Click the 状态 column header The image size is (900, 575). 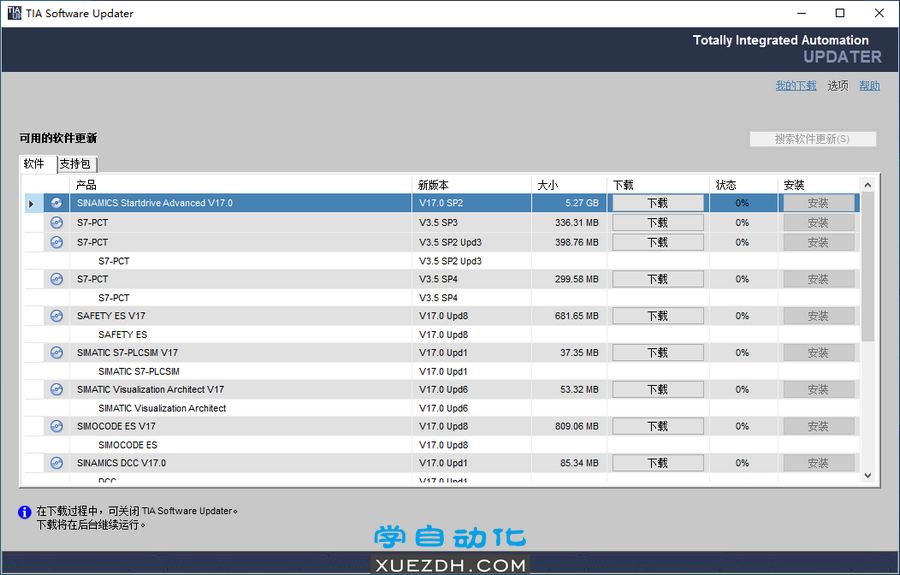pyautogui.click(x=744, y=185)
